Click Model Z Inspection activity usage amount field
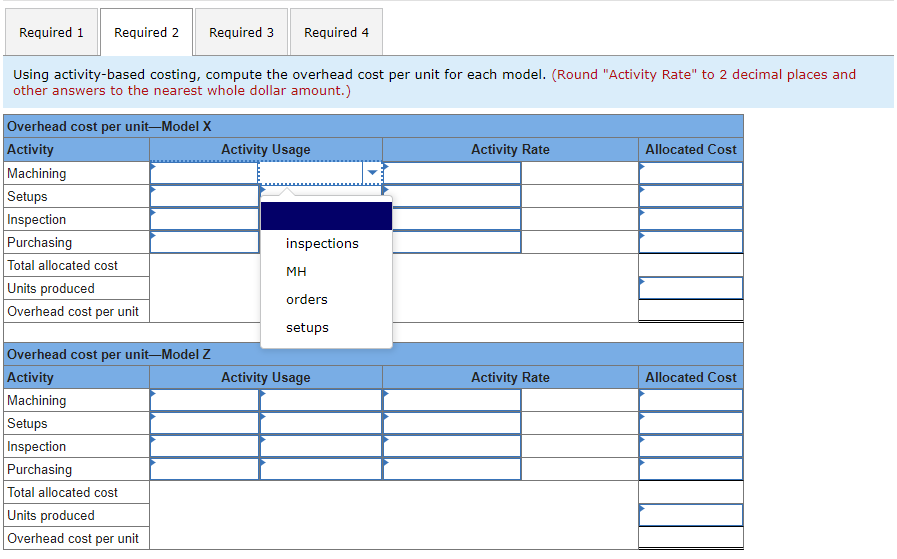The height and width of the screenshot is (559, 897). tap(204, 446)
